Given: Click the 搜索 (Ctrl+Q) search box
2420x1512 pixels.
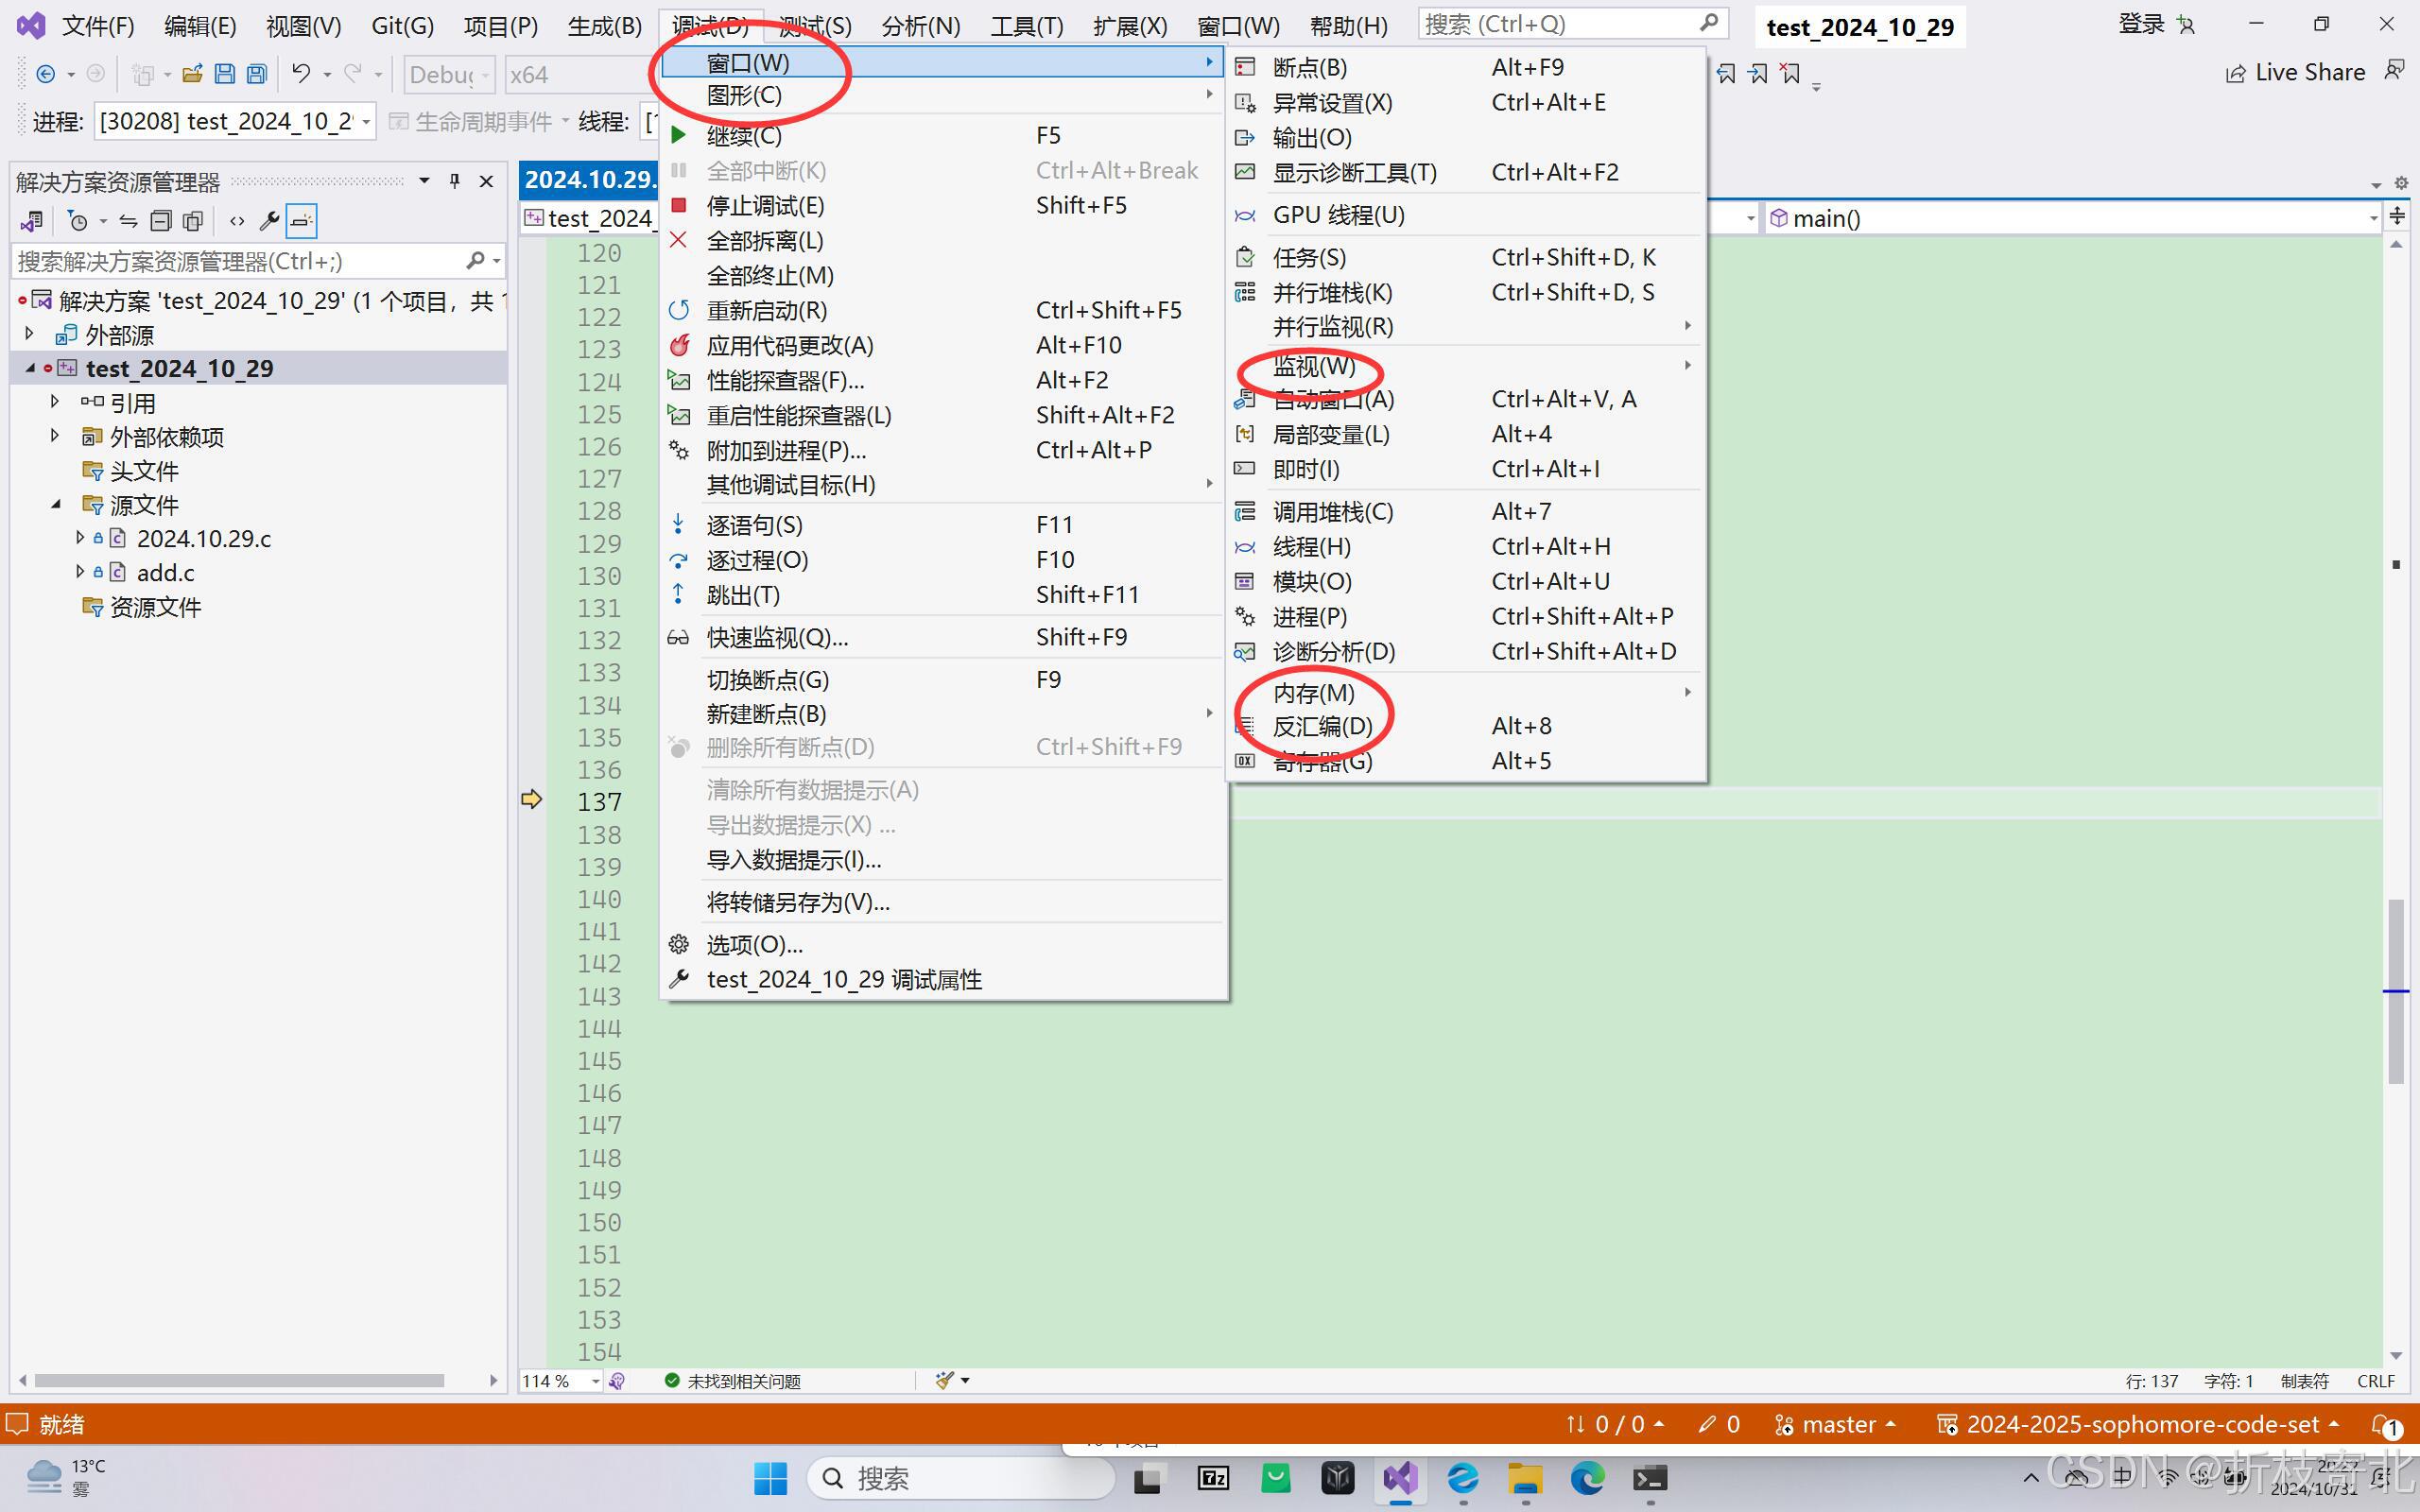Looking at the screenshot, I should (x=1572, y=24).
